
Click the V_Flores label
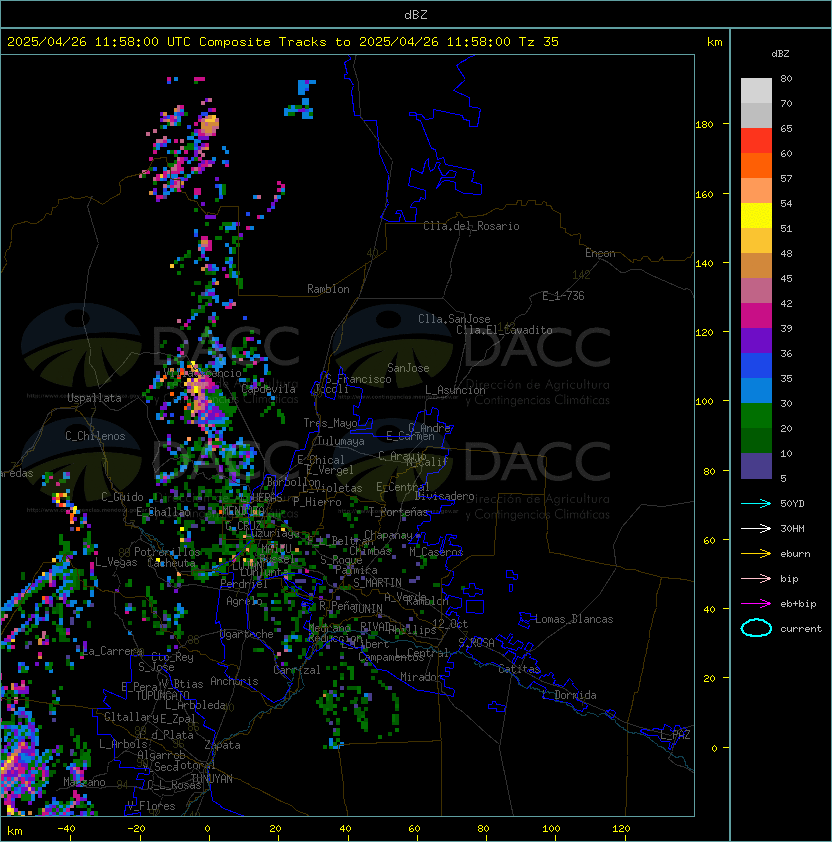pyautogui.click(x=151, y=806)
